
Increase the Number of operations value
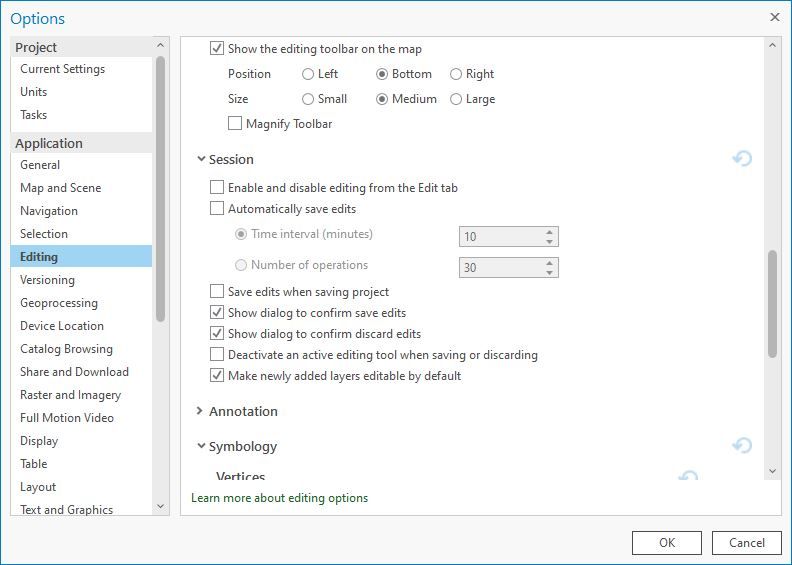pos(550,263)
